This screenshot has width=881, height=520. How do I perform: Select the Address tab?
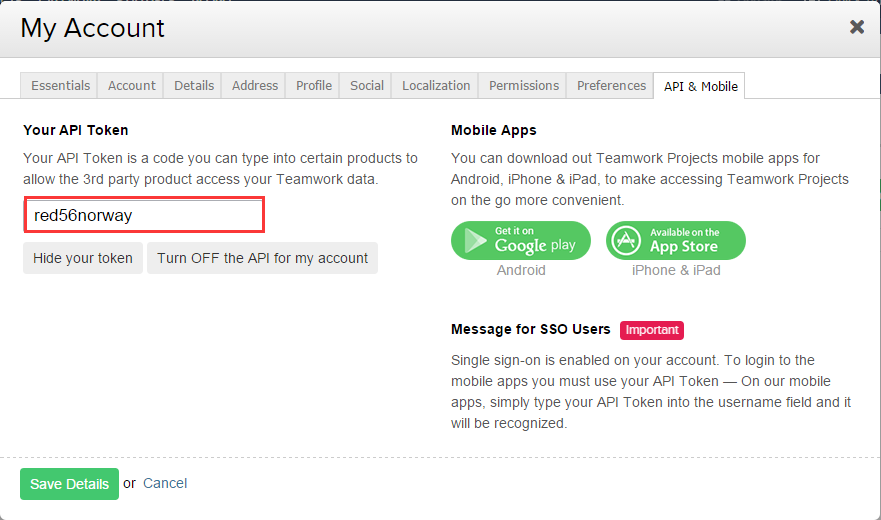pos(254,85)
